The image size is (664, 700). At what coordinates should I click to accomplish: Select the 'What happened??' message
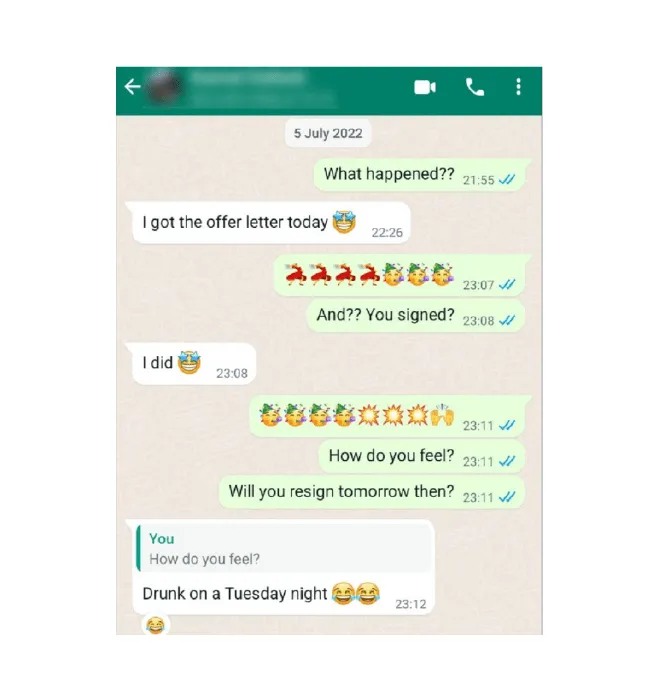coord(422,175)
